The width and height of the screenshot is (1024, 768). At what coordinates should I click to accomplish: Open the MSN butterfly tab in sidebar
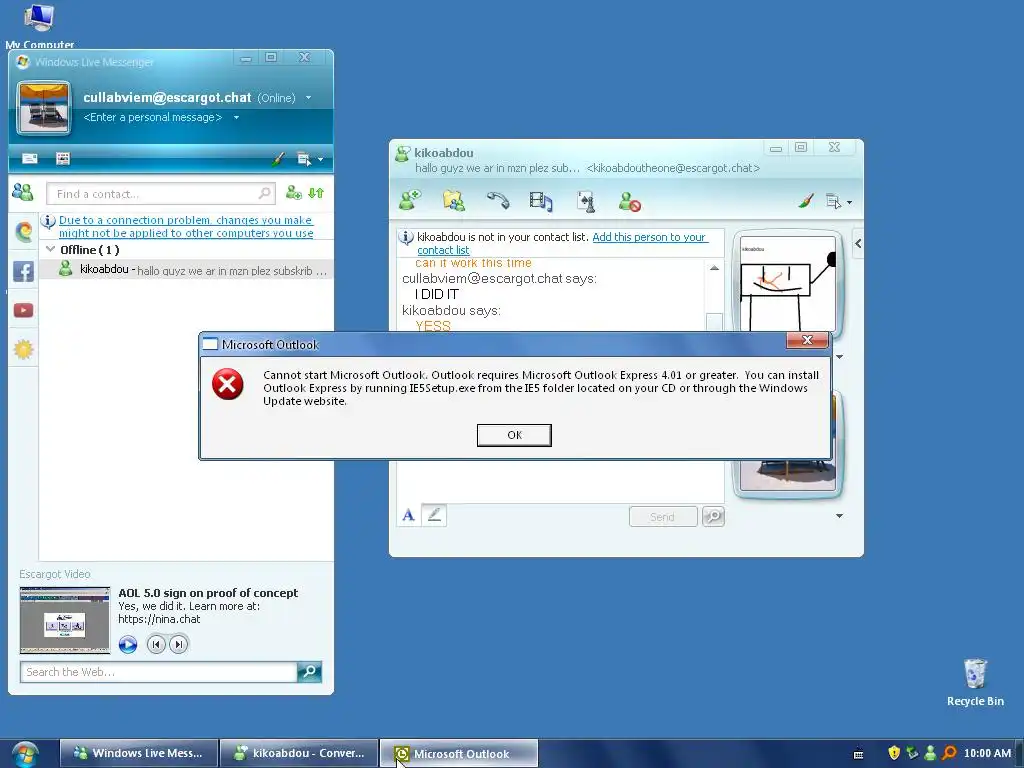[24, 231]
